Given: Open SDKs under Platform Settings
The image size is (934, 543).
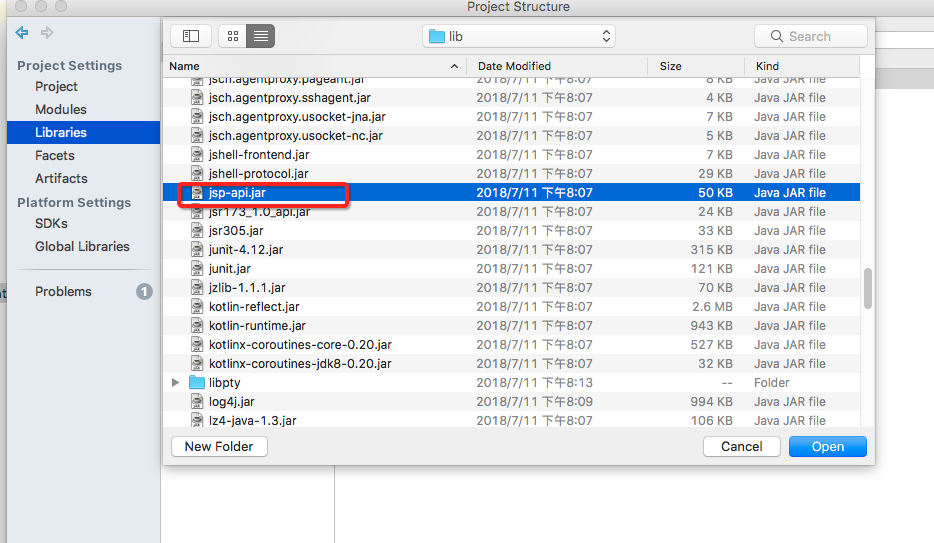Looking at the screenshot, I should (x=51, y=223).
